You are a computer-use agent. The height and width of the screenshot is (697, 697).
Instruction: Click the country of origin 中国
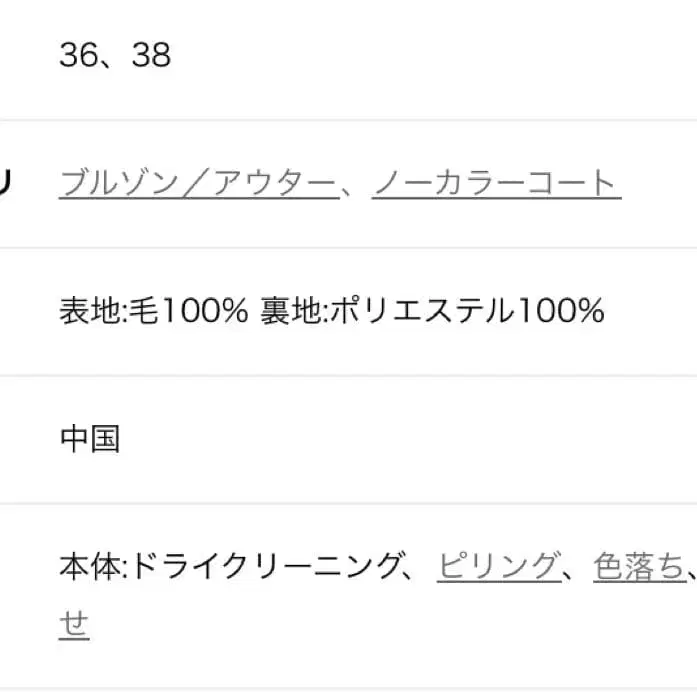click(90, 440)
